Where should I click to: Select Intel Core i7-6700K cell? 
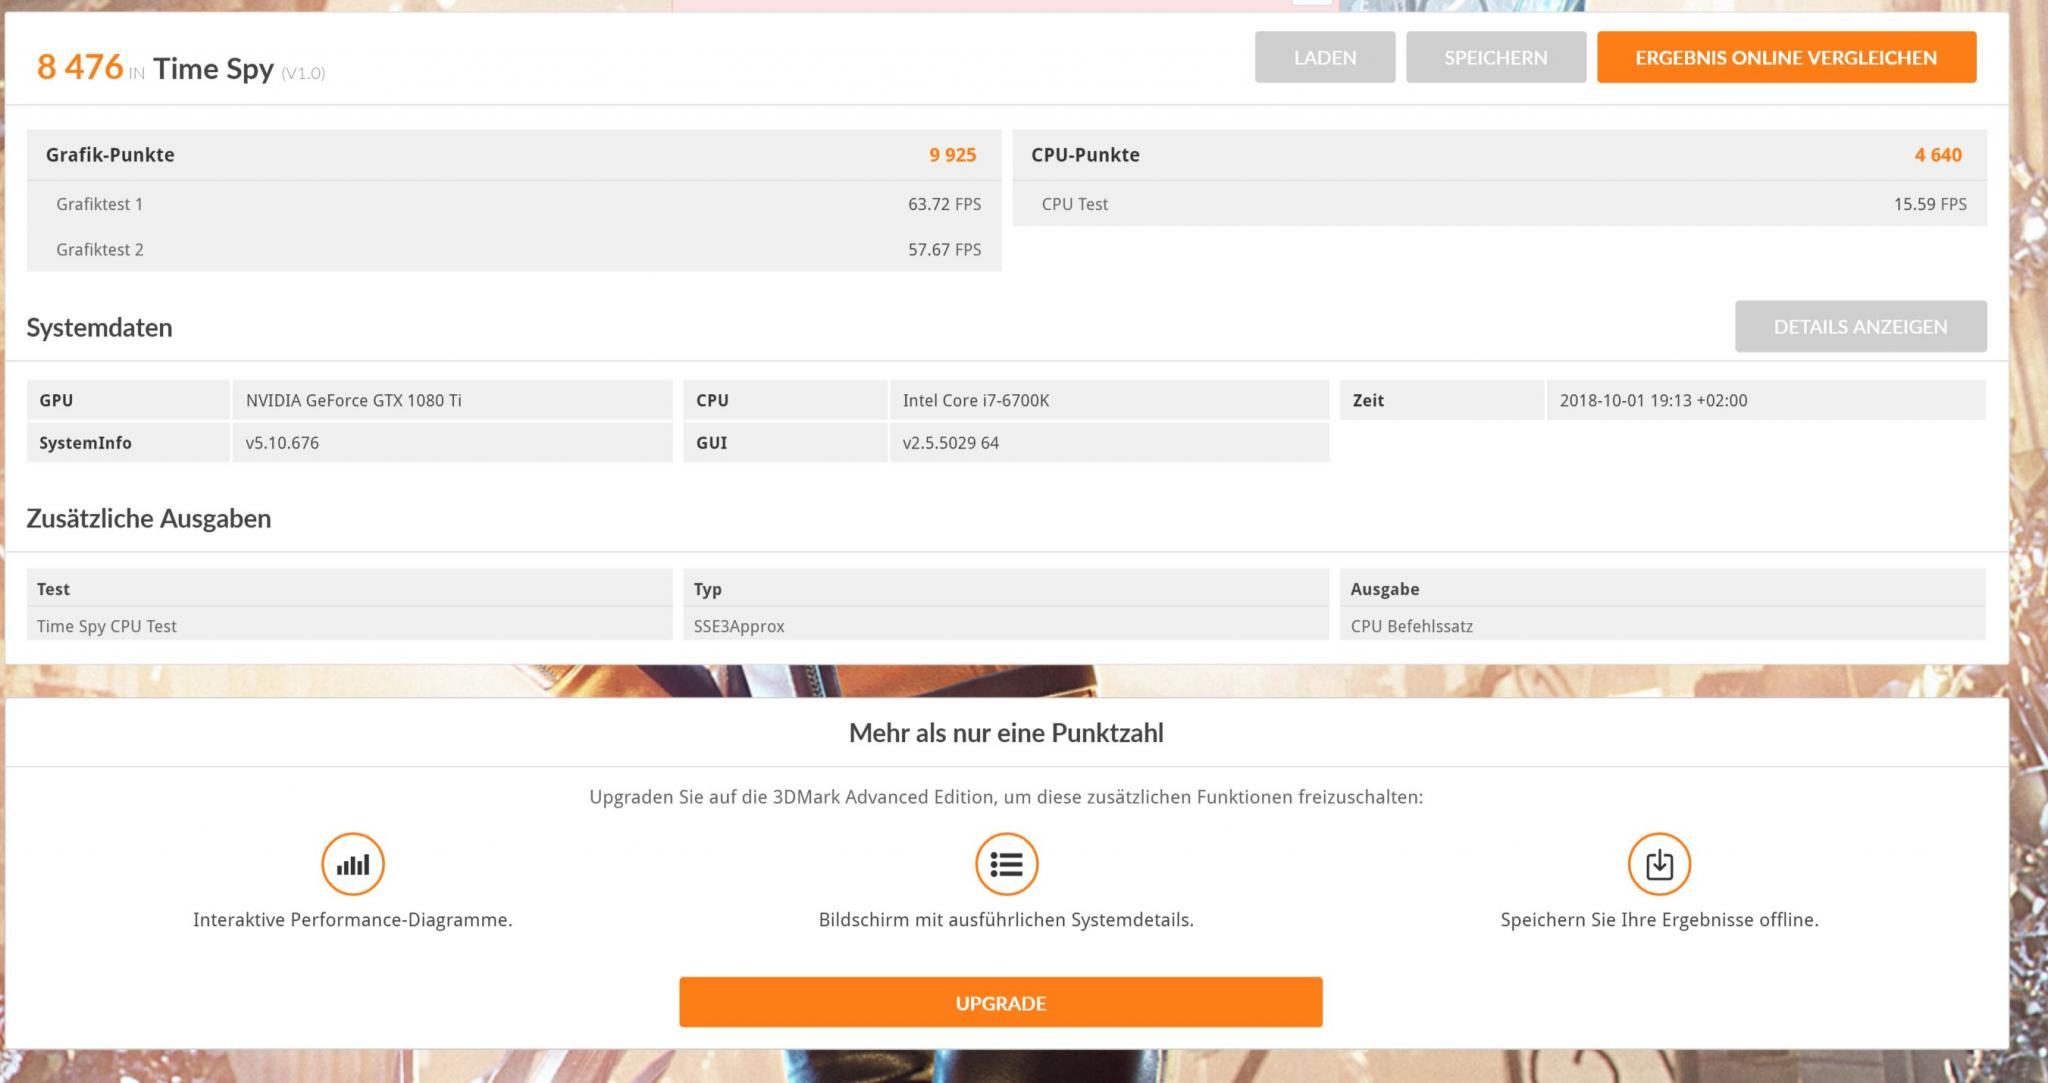pyautogui.click(x=1109, y=400)
